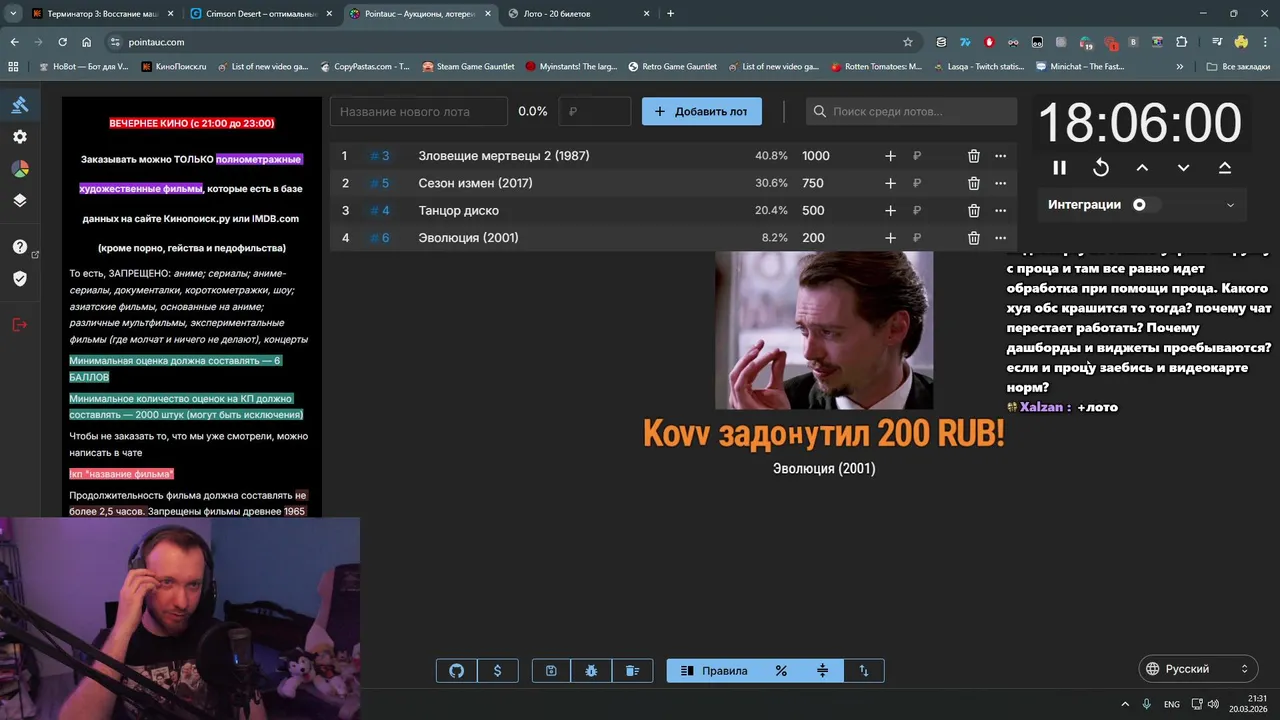The width and height of the screenshot is (1280, 720).
Task: Delete the Сезон измен lot
Action: coord(973,183)
